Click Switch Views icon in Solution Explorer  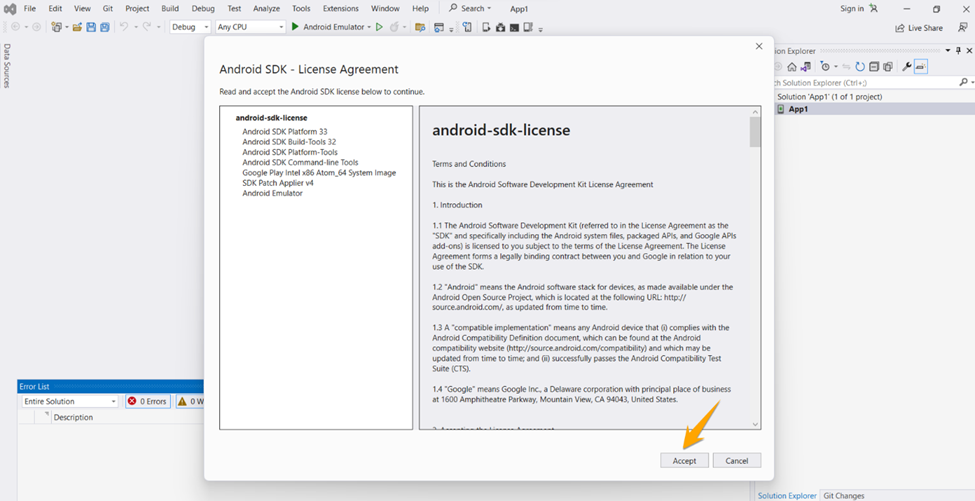pyautogui.click(x=805, y=67)
